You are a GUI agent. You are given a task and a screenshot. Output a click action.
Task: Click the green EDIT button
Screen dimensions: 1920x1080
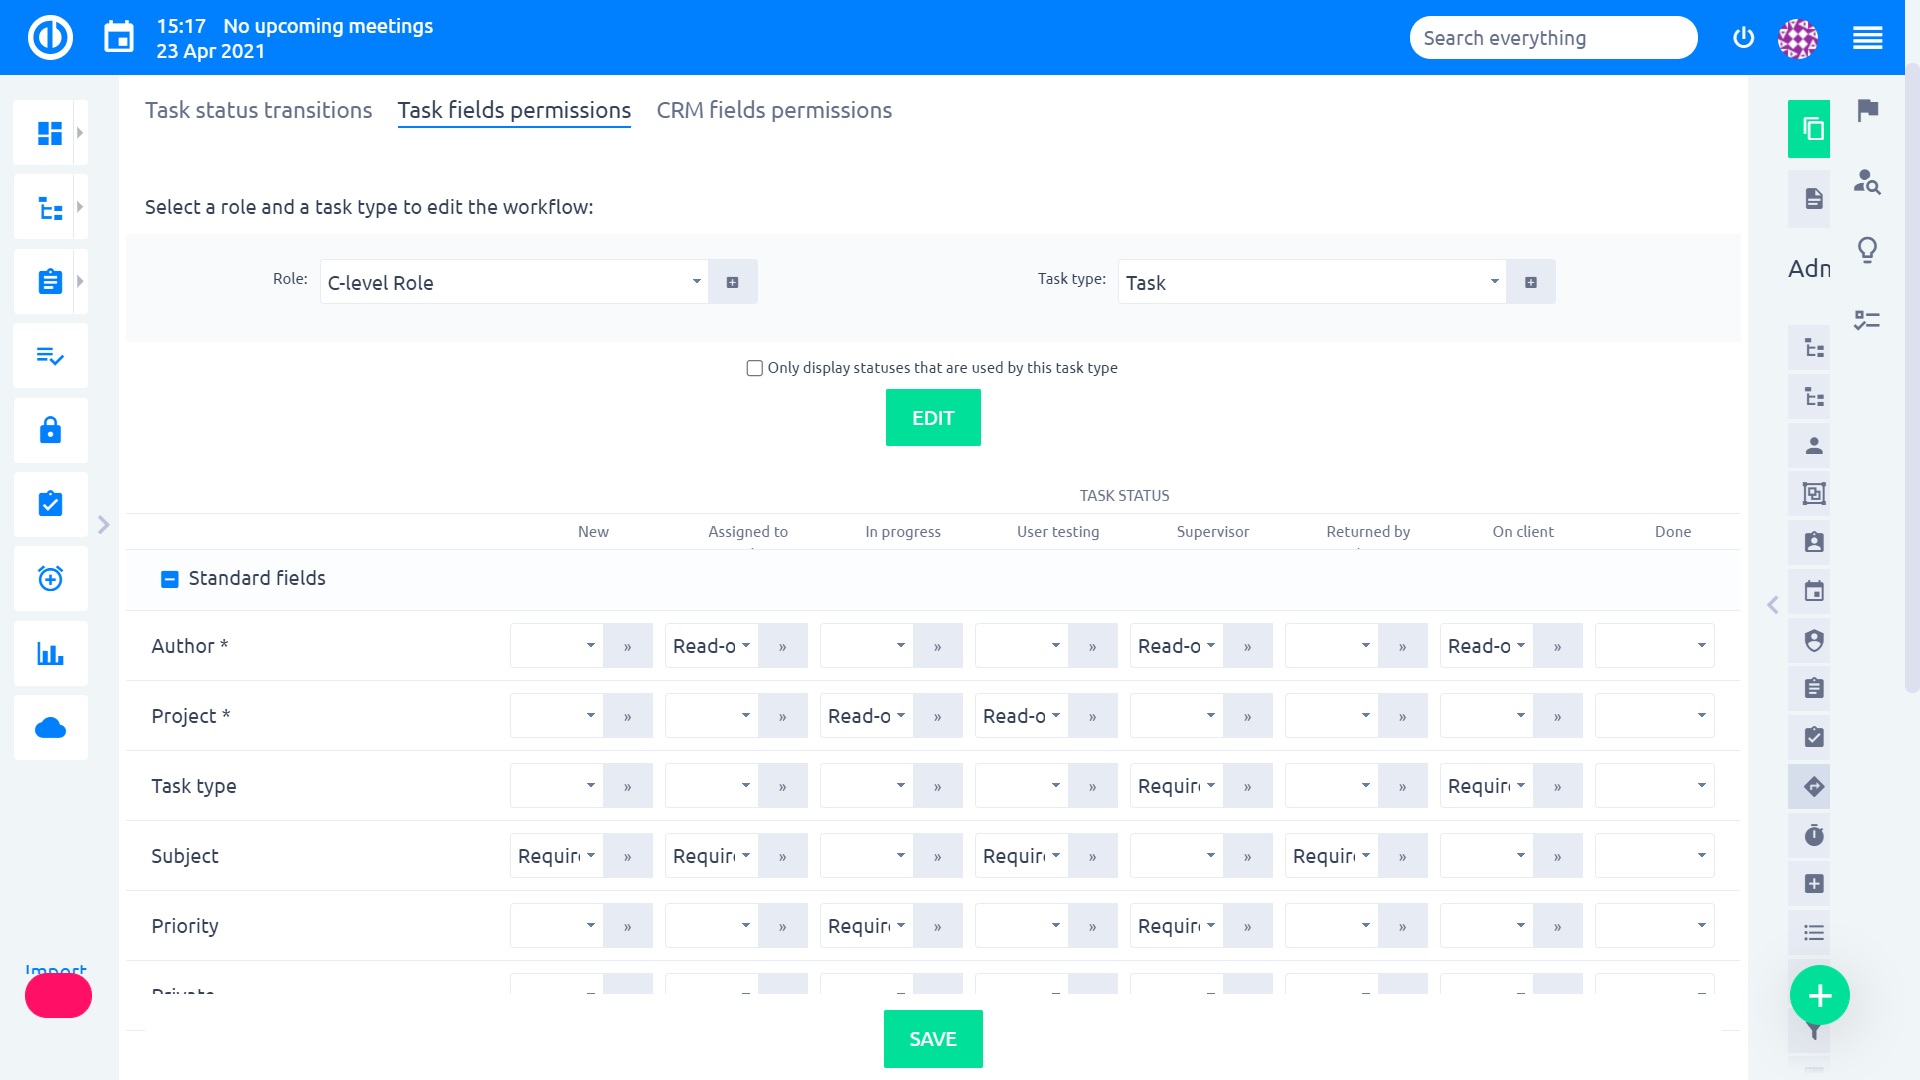coord(934,417)
